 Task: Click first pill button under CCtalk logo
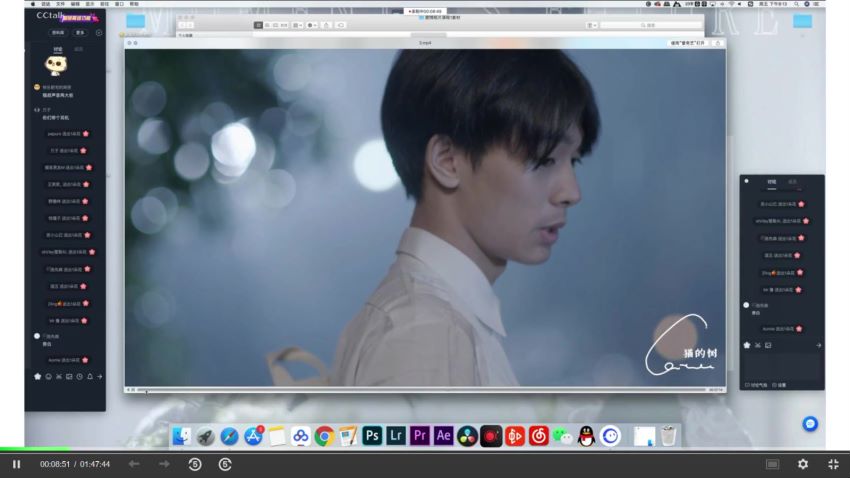tap(57, 33)
